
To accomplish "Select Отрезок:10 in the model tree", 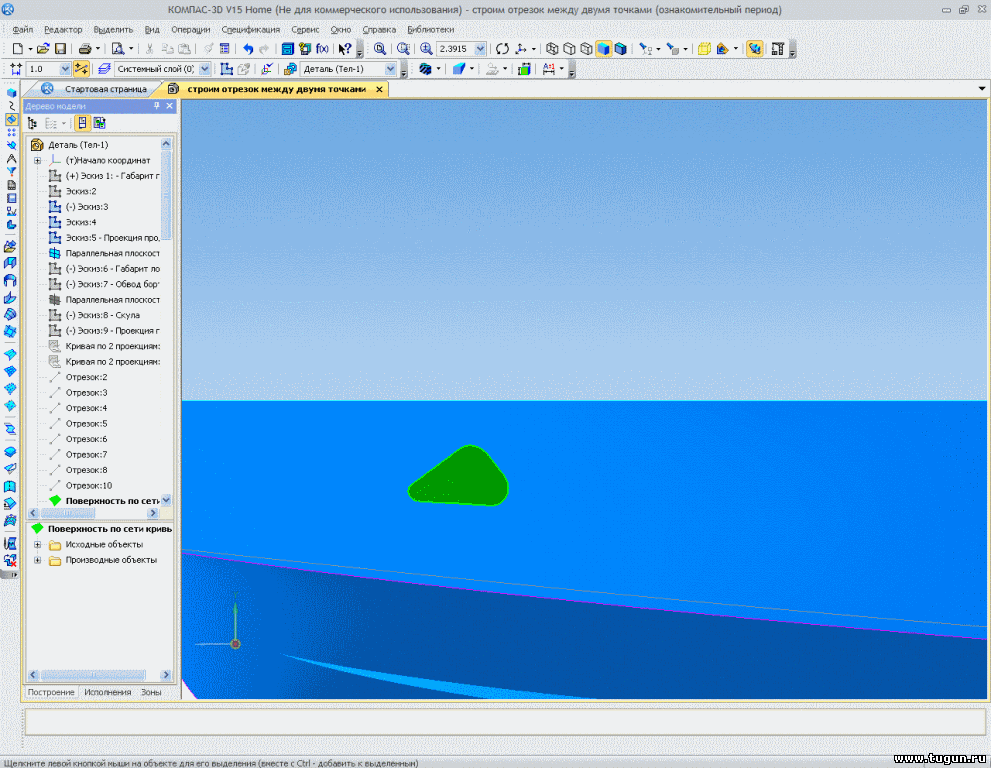I will [89, 485].
